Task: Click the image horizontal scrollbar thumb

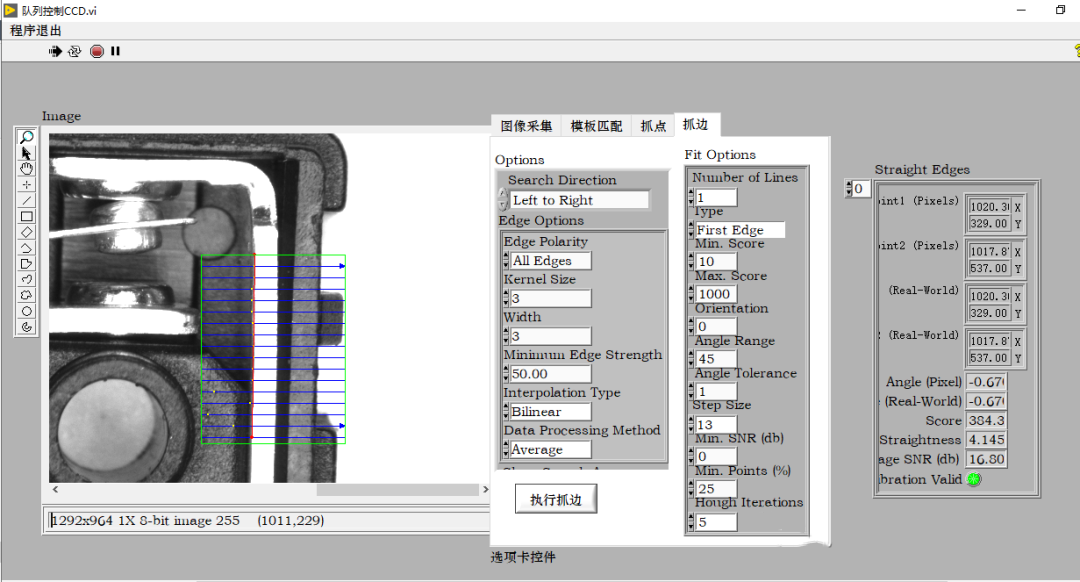Action: click(397, 490)
